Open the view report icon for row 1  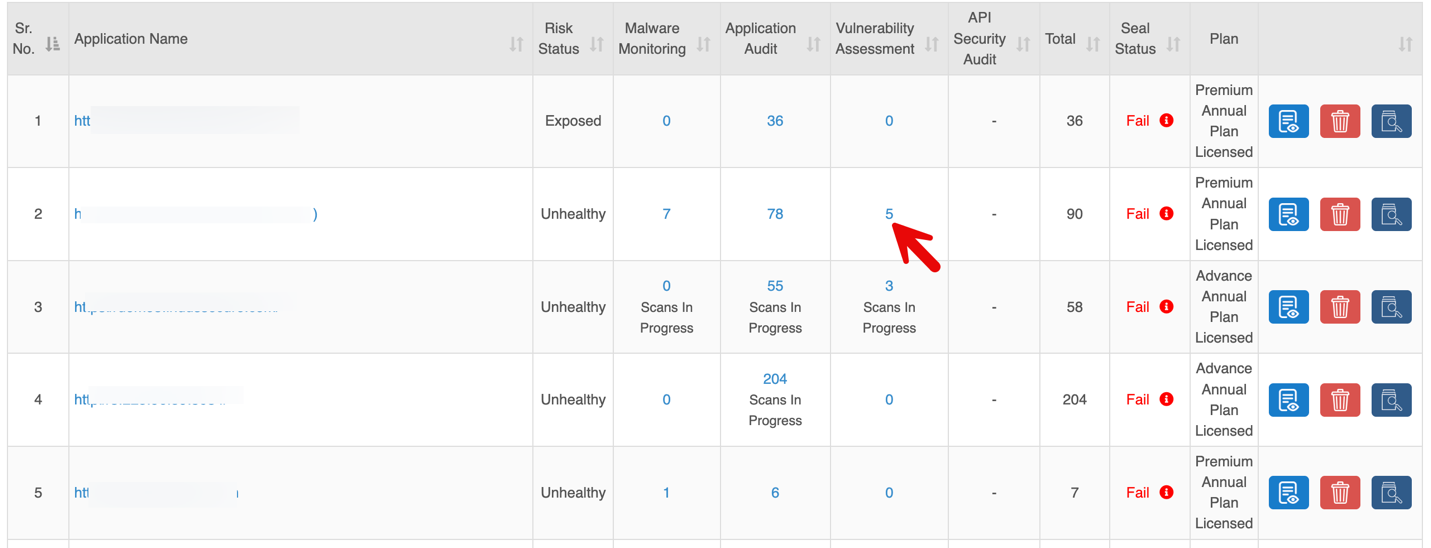click(1288, 121)
